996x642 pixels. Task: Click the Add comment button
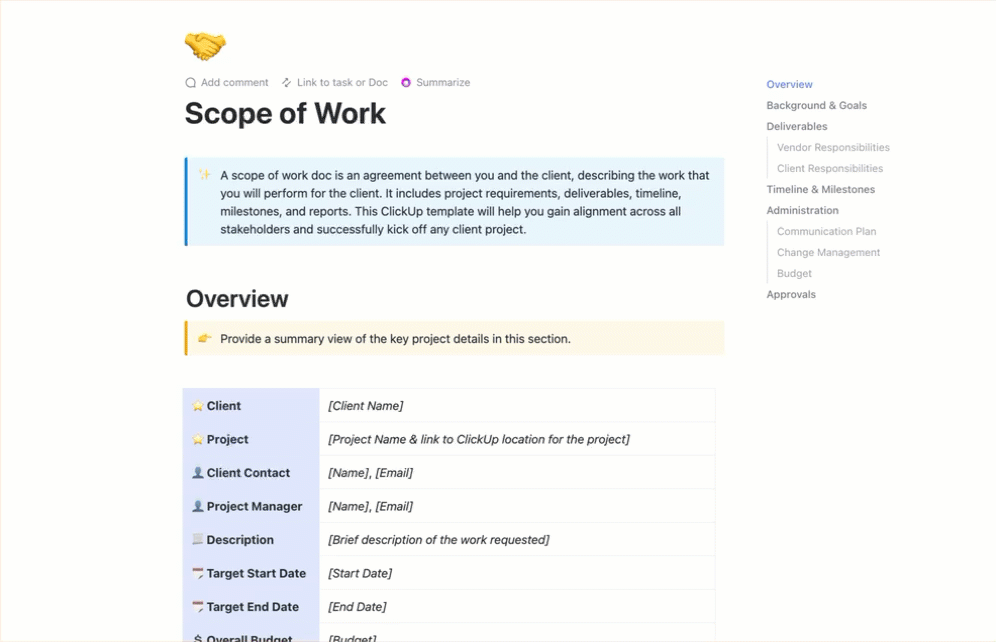click(234, 83)
